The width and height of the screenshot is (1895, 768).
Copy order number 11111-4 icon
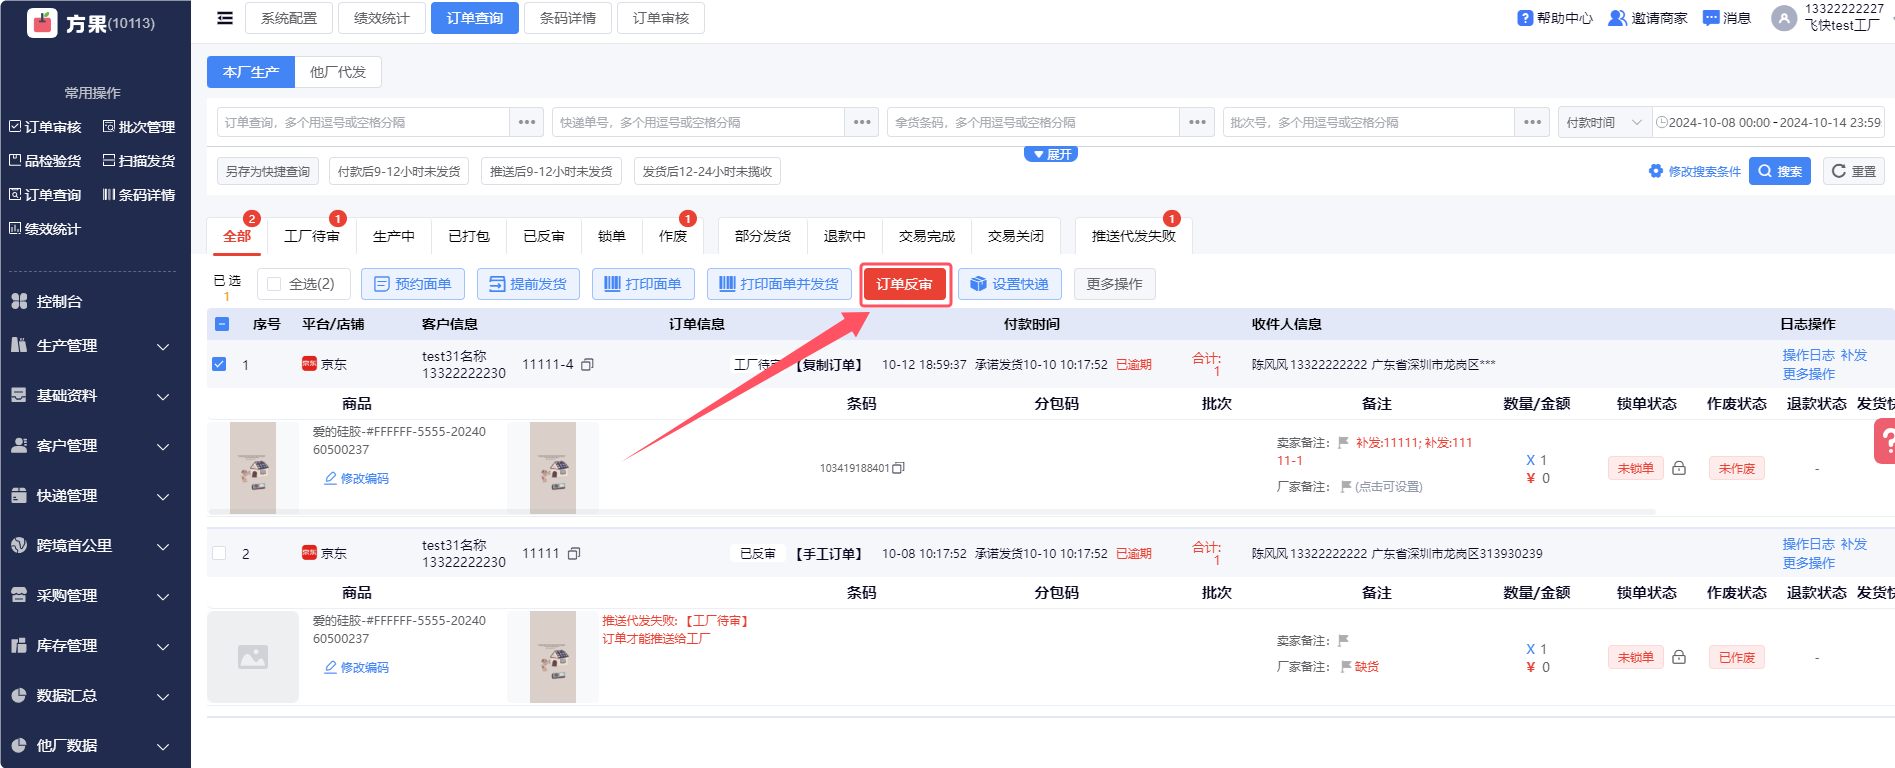click(x=587, y=365)
